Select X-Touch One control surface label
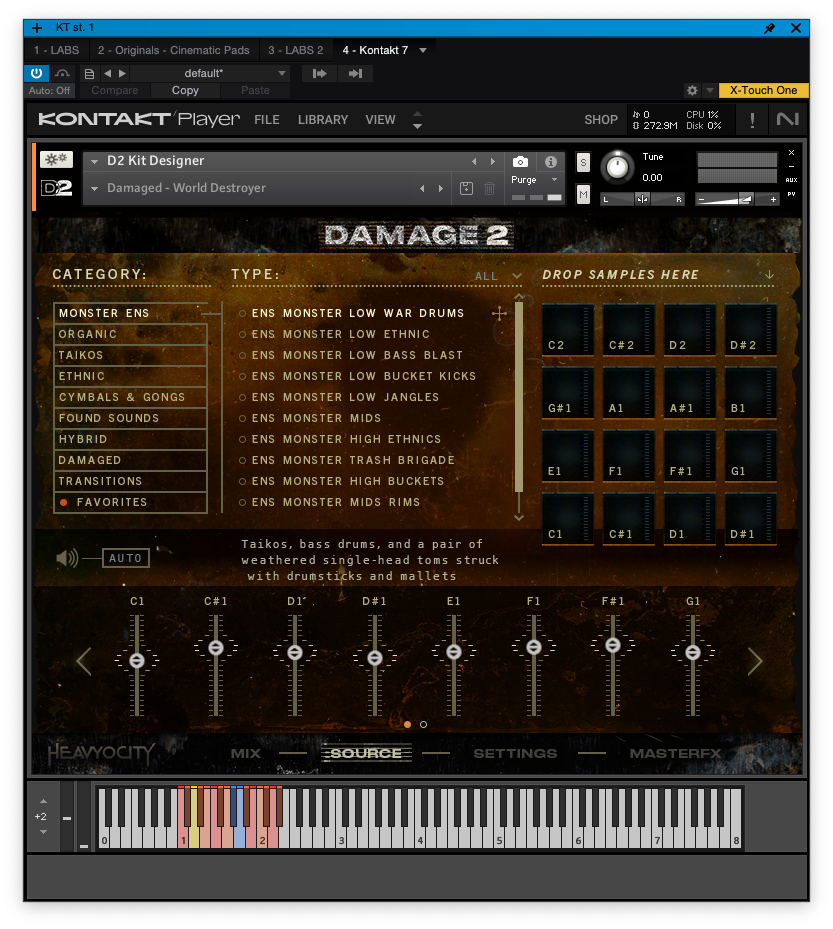This screenshot has height=929, width=833. coord(763,90)
